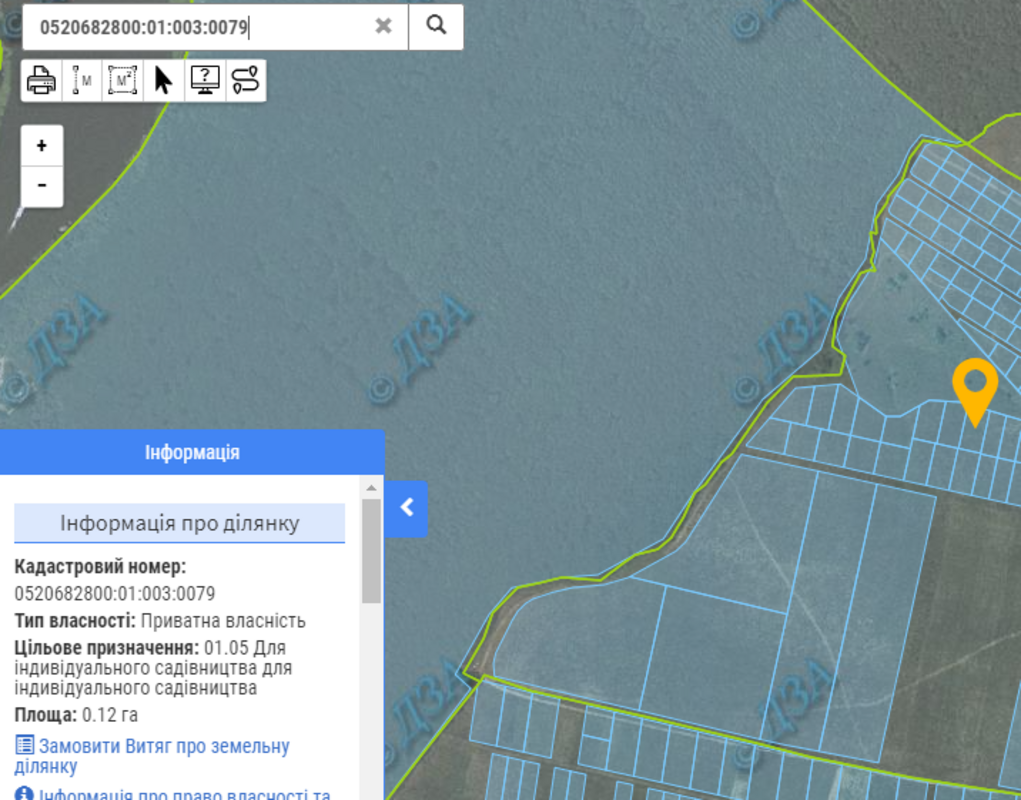Activate the arrow pointer select tool
Viewport: 1021px width, 800px height.
pyautogui.click(x=164, y=81)
